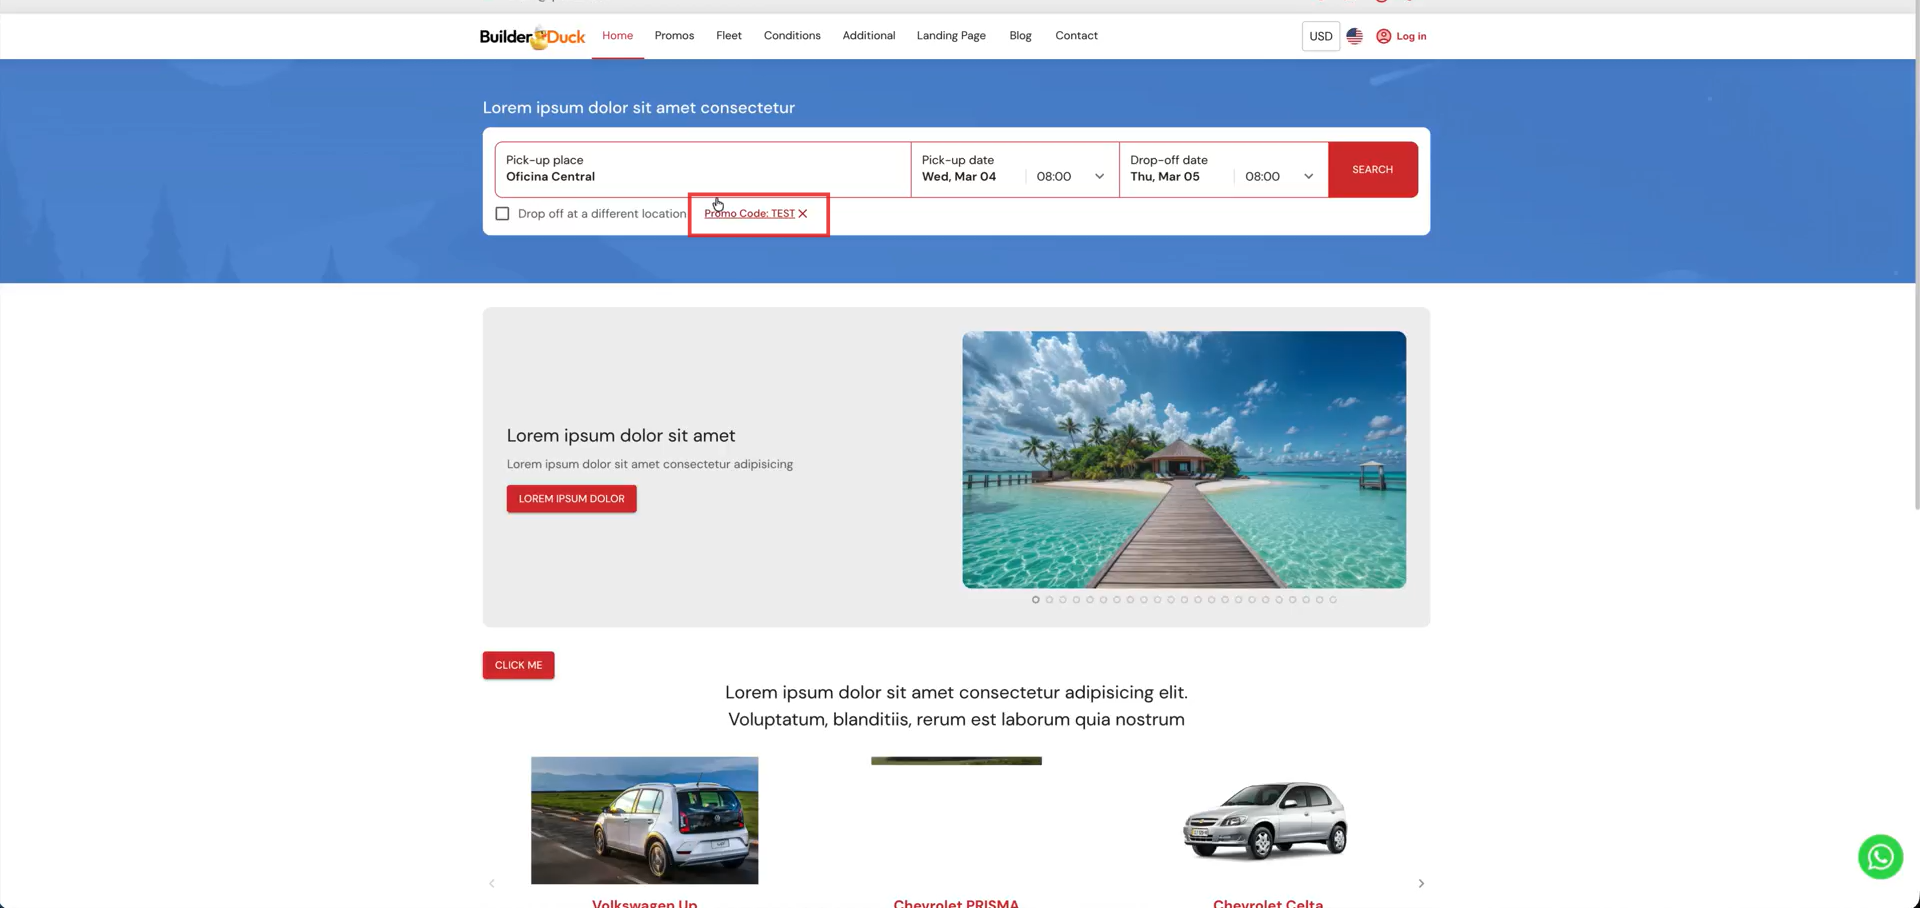Go to previous car in carousel

pos(492,883)
